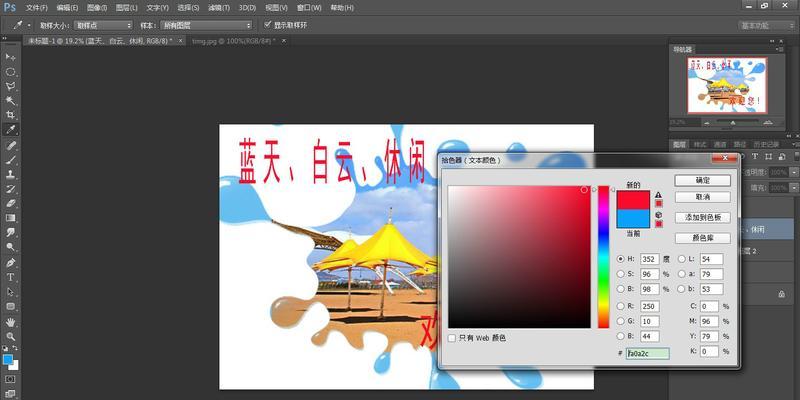Select the Elliptical Marquee tool
The image size is (800, 400).
point(10,72)
